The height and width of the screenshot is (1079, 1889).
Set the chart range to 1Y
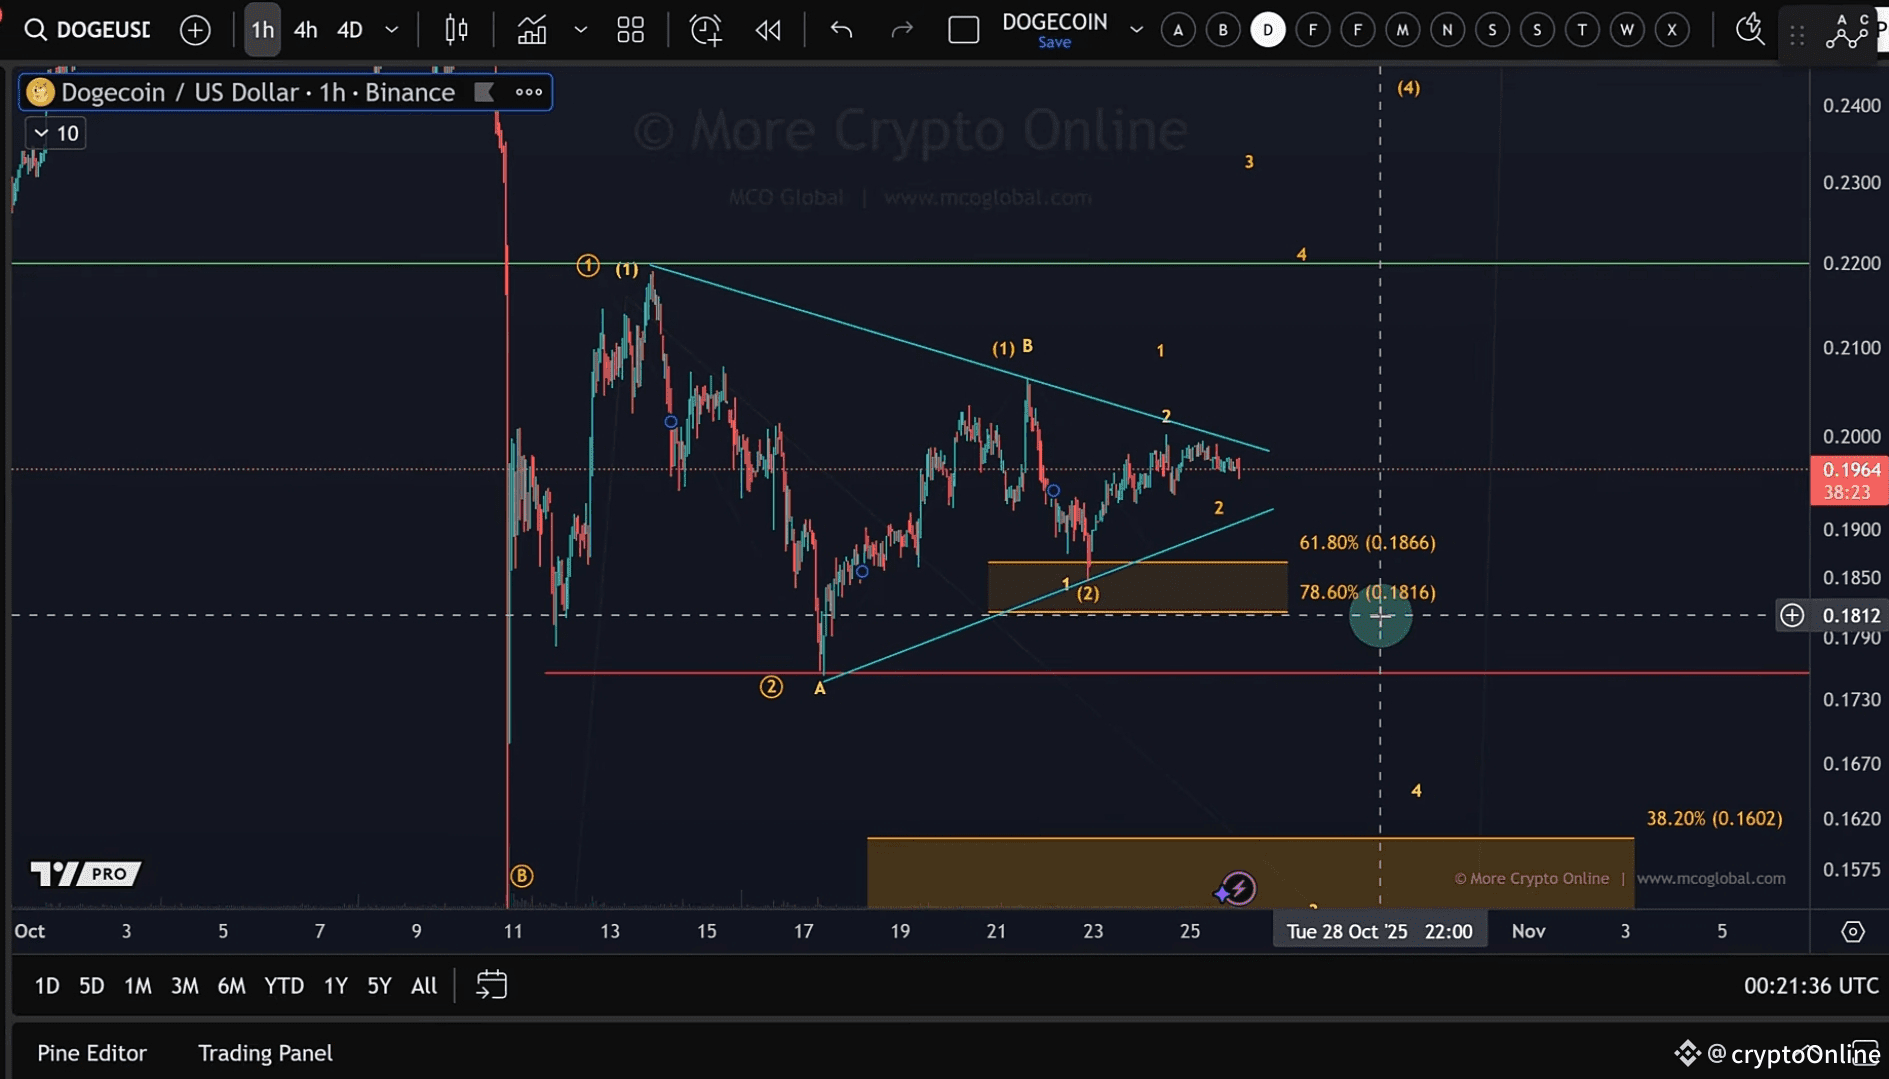[x=335, y=986]
